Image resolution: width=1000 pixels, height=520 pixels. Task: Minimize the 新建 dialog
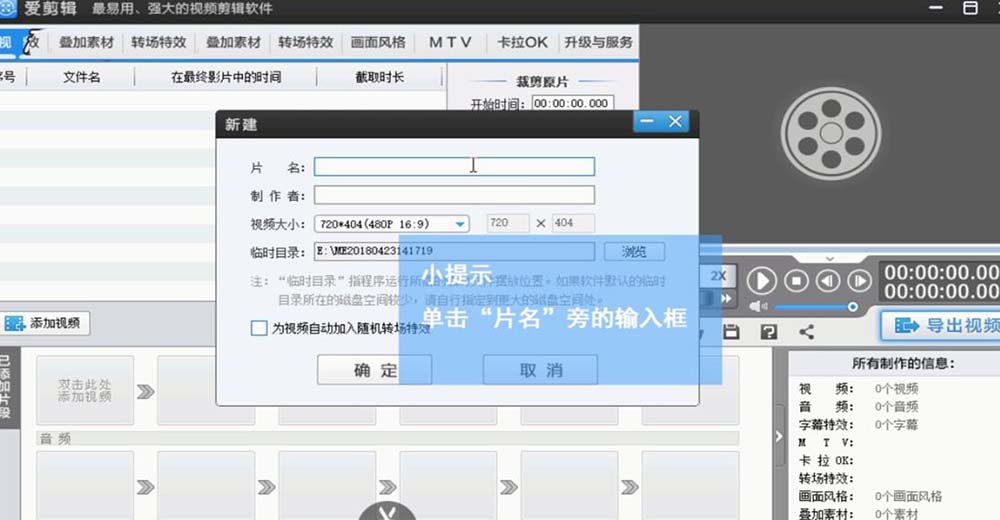pos(647,121)
